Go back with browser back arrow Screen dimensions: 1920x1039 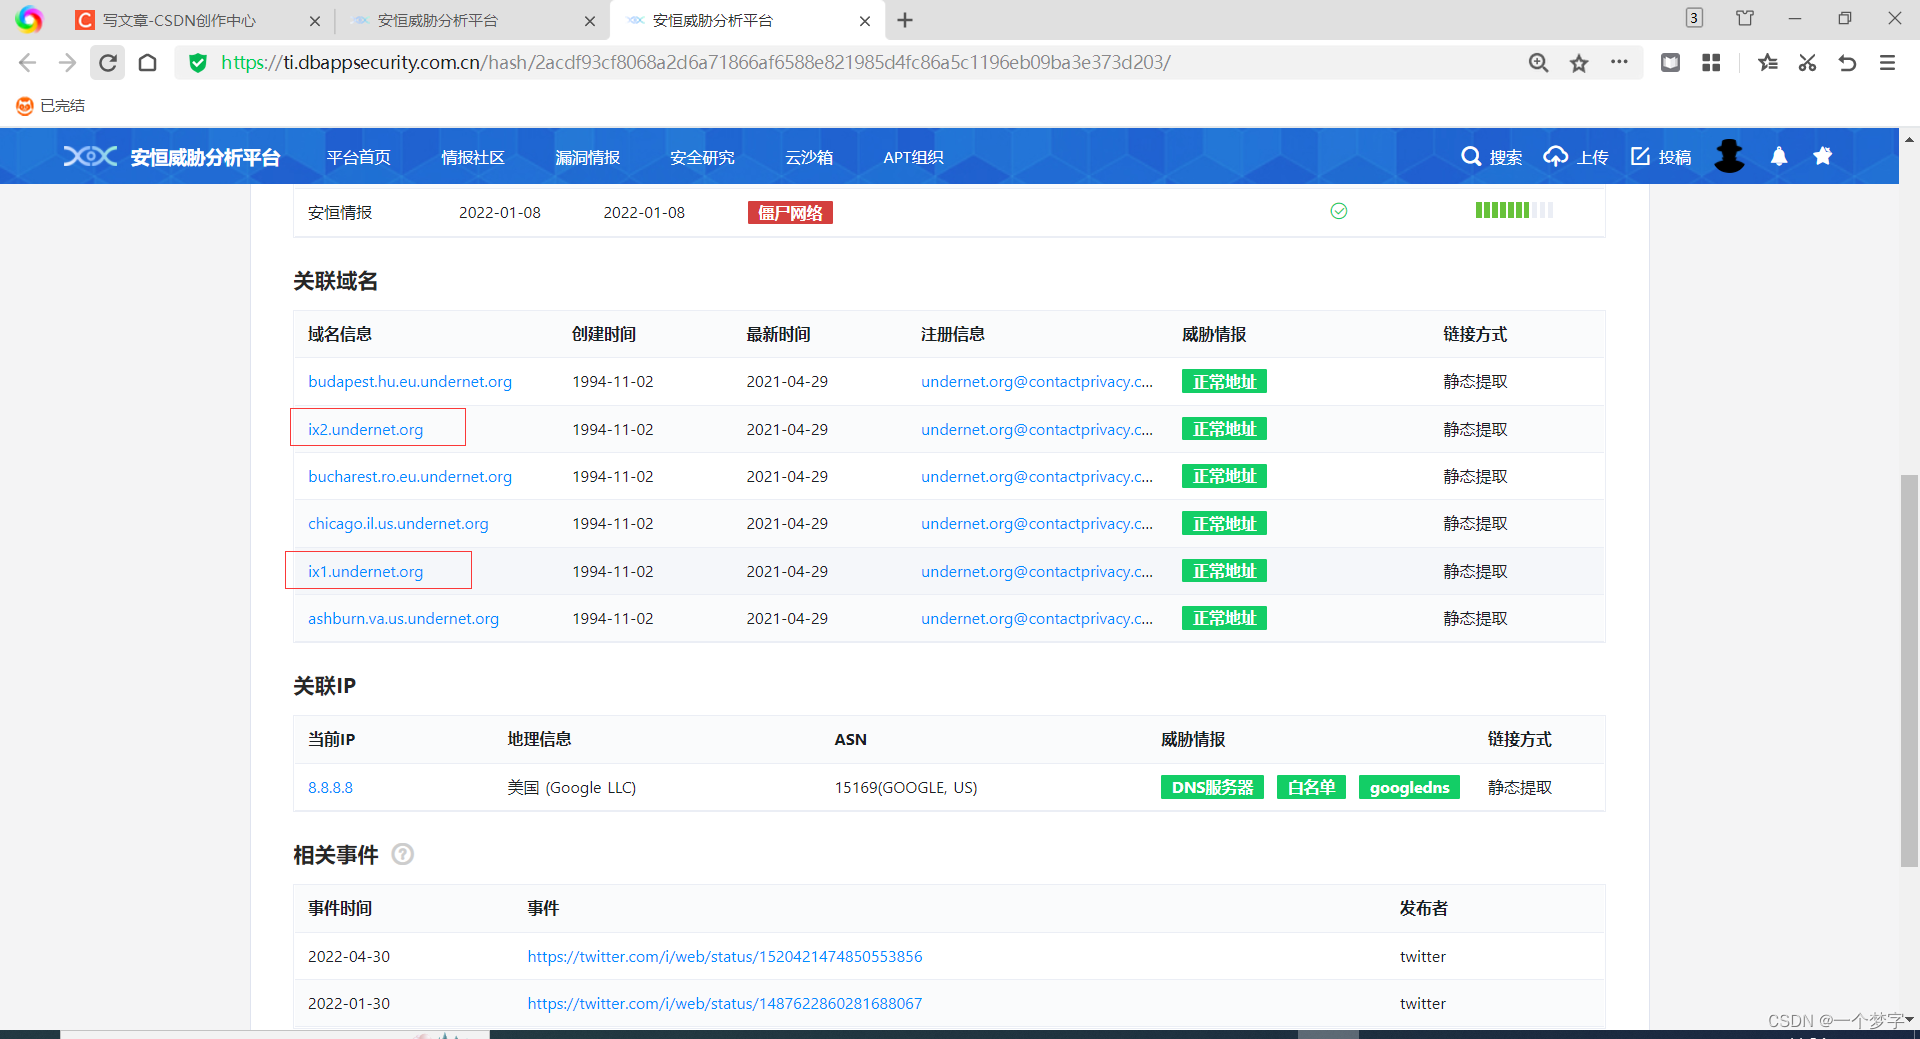pyautogui.click(x=27, y=63)
